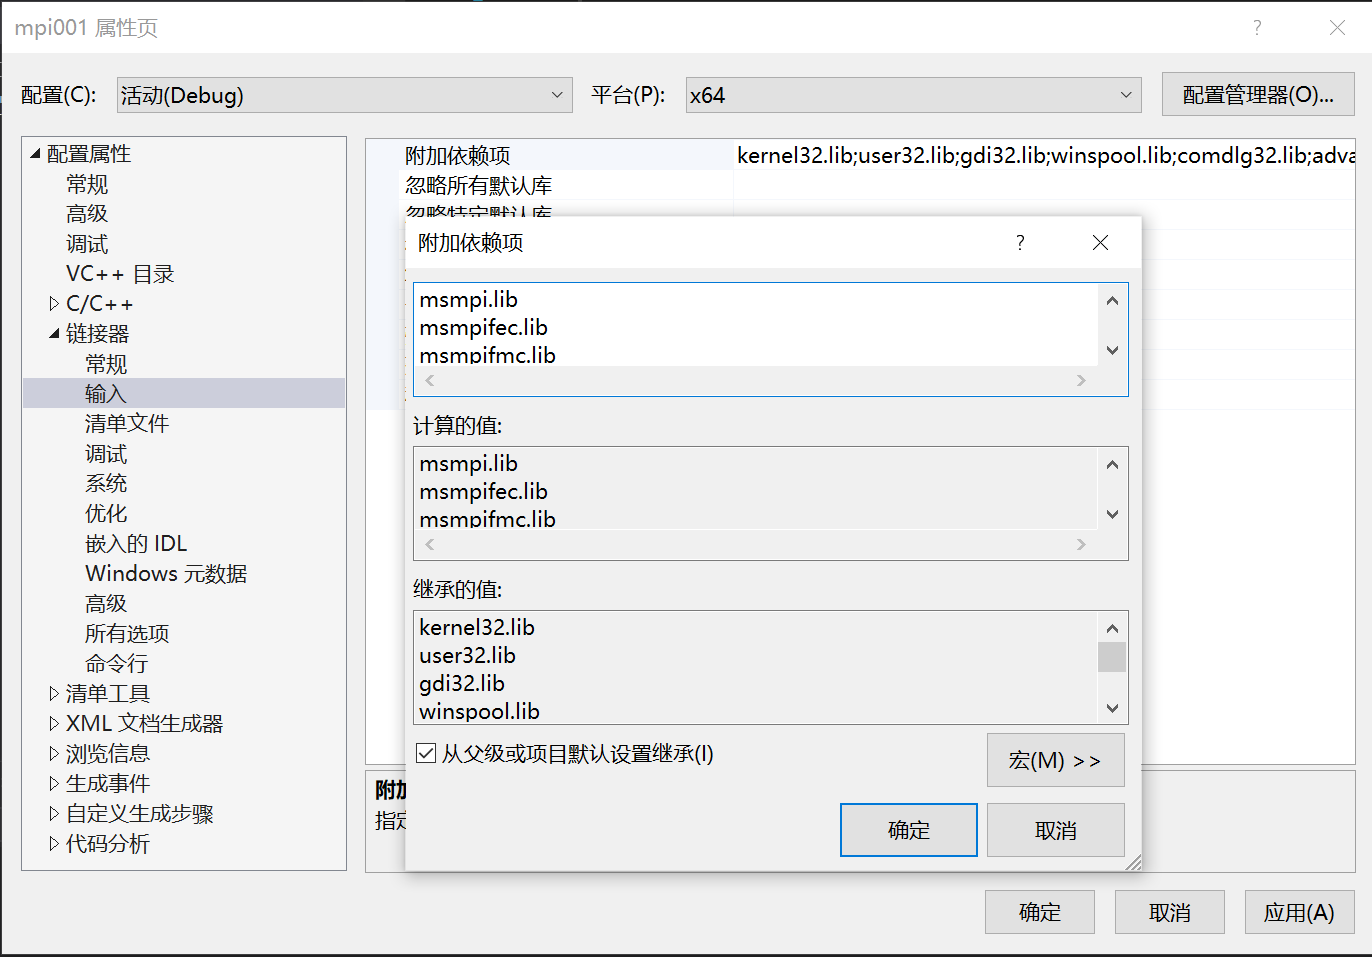Click the down arrow of 继承的值 scrollbar

(1112, 708)
